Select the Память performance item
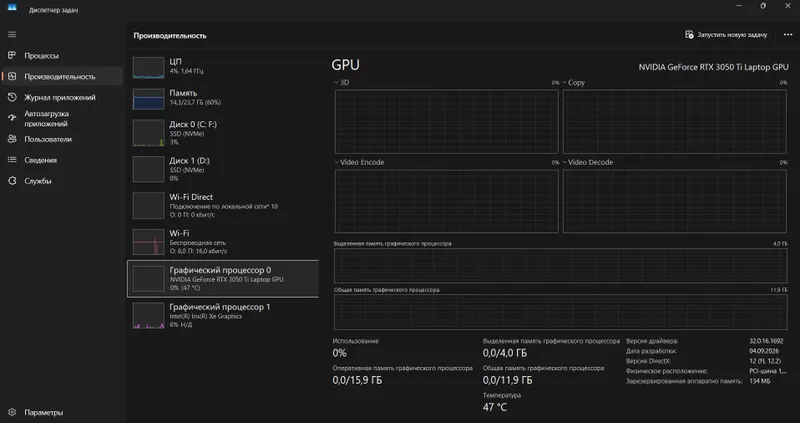800x423 pixels. click(x=223, y=98)
